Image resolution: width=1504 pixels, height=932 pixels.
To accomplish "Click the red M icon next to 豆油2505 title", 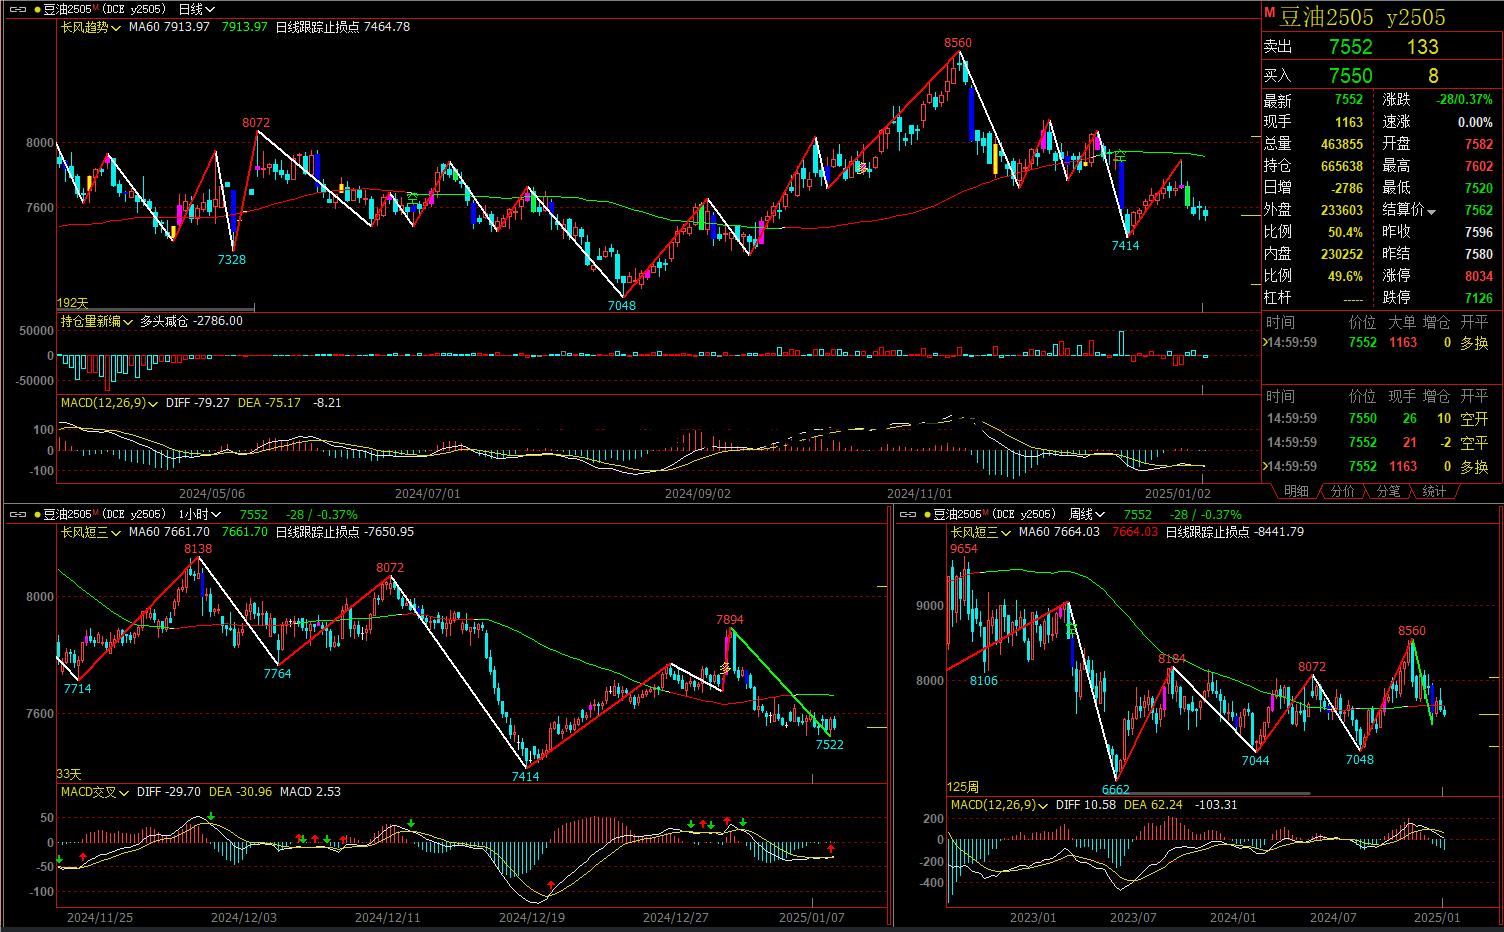I will click(x=1270, y=13).
